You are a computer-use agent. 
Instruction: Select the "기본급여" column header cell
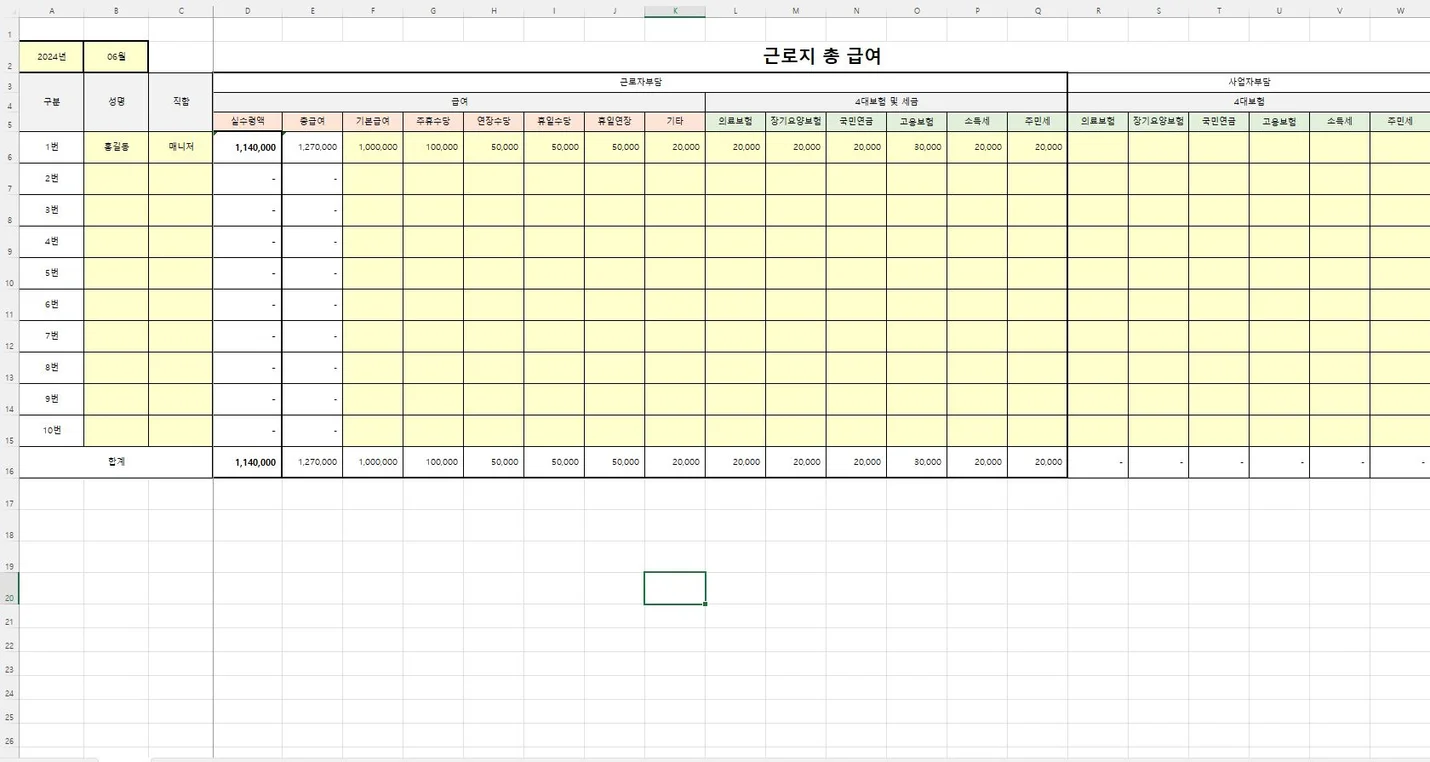(x=373, y=121)
